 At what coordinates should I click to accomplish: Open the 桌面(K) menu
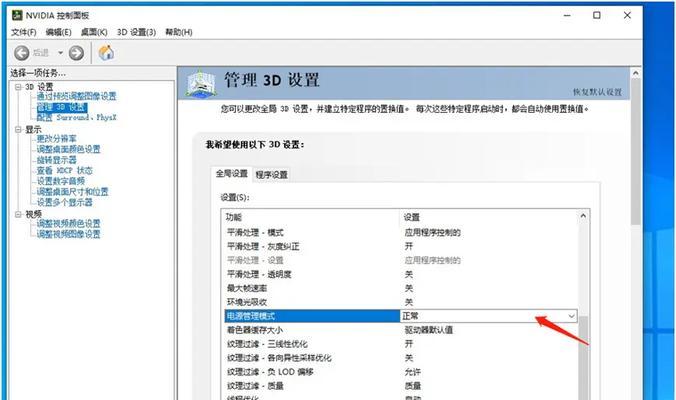point(94,32)
